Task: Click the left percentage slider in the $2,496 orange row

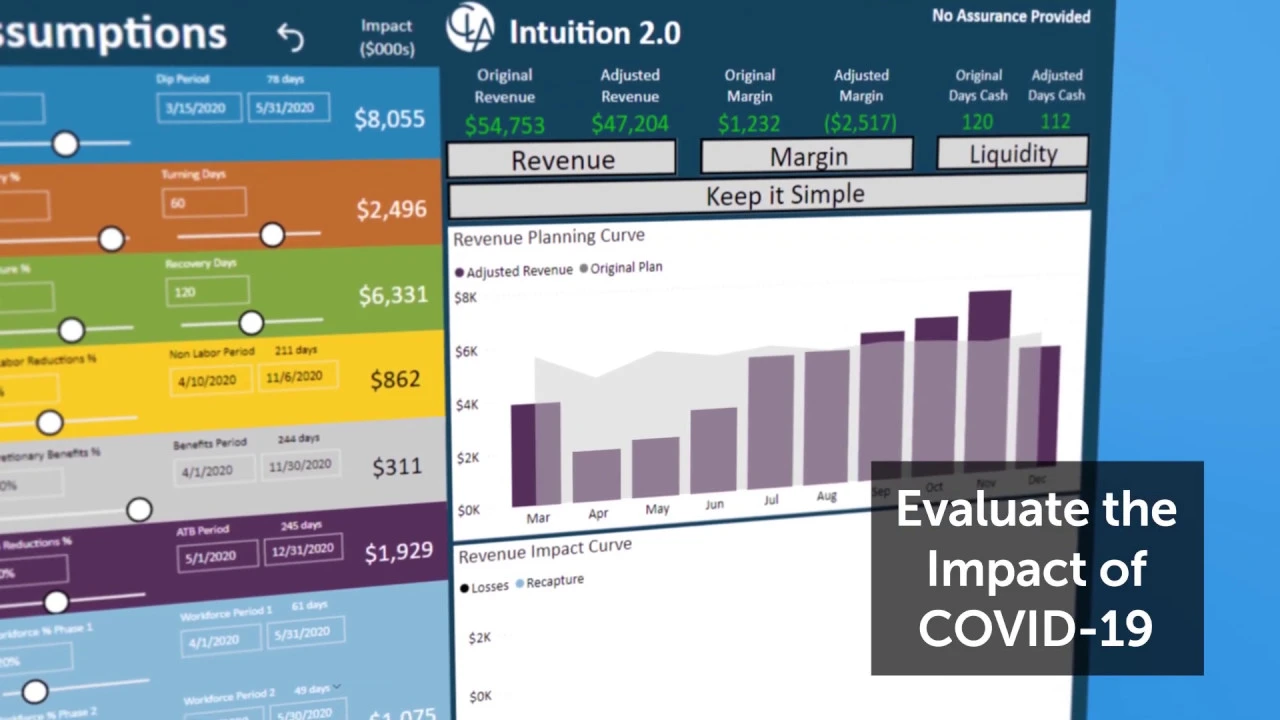Action: (111, 238)
